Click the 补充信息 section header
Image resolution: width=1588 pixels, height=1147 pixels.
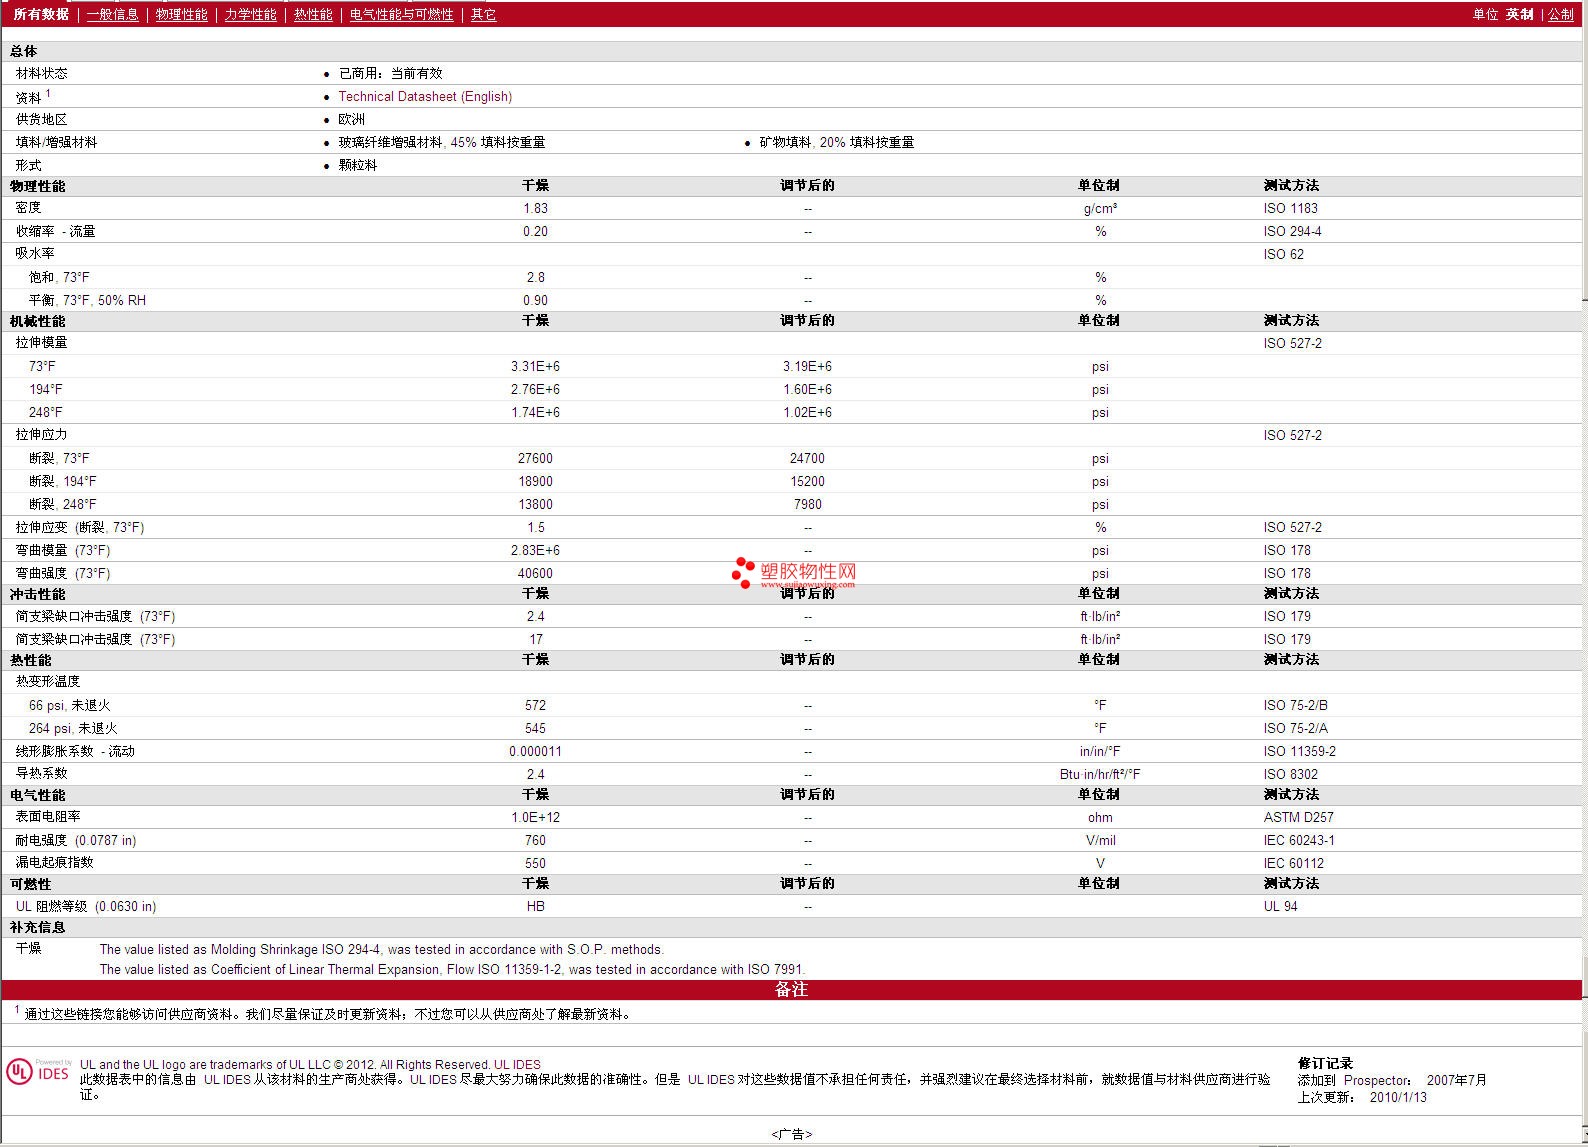click(x=37, y=927)
